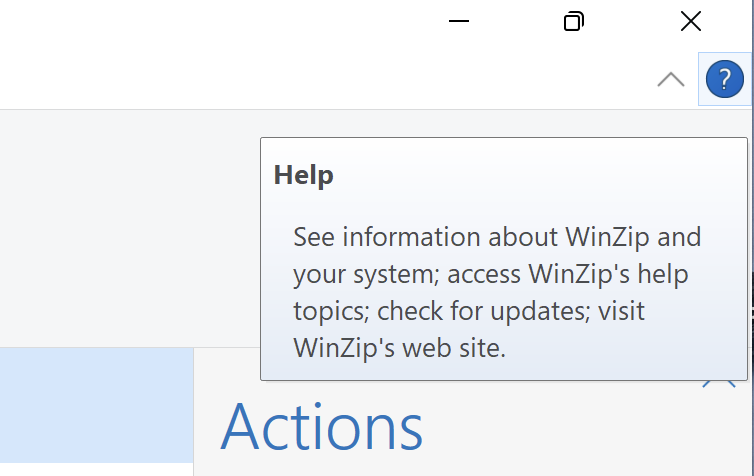The width and height of the screenshot is (754, 476).
Task: Click the divider between file list and Actions
Action: (194, 412)
